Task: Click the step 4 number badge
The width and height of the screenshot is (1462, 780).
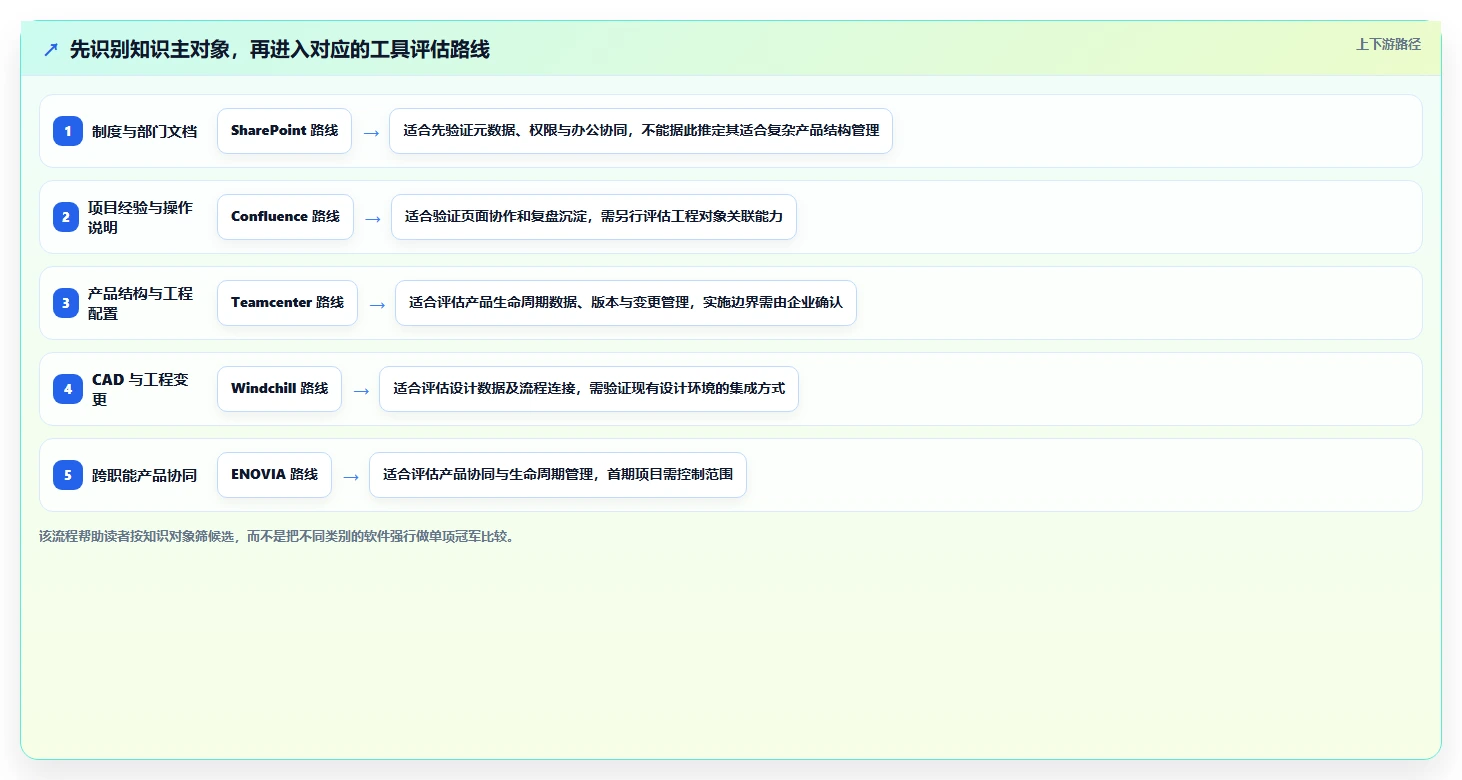Action: pyautogui.click(x=68, y=389)
